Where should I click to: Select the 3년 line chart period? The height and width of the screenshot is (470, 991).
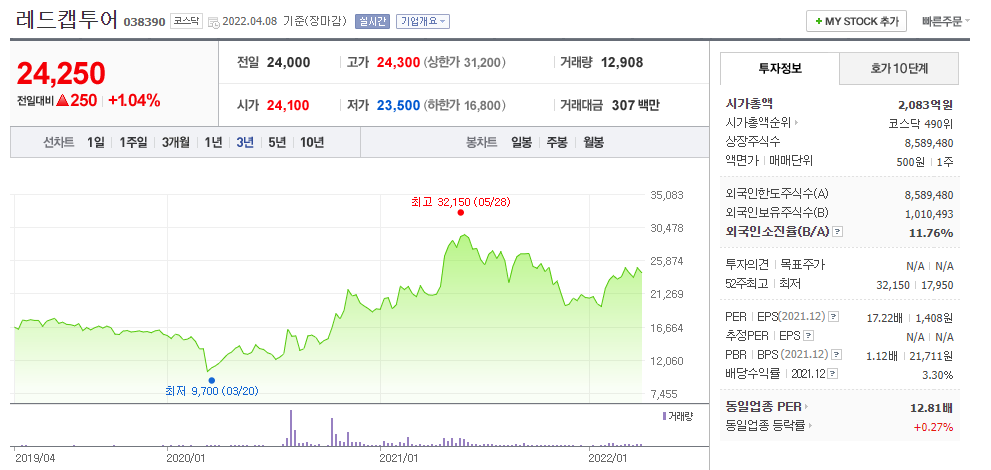coord(245,143)
